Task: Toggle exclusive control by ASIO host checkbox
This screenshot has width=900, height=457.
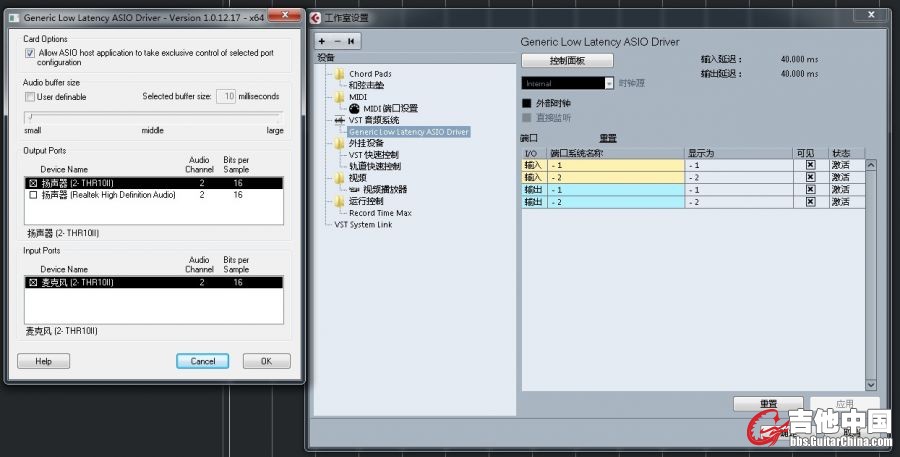Action: 30,53
